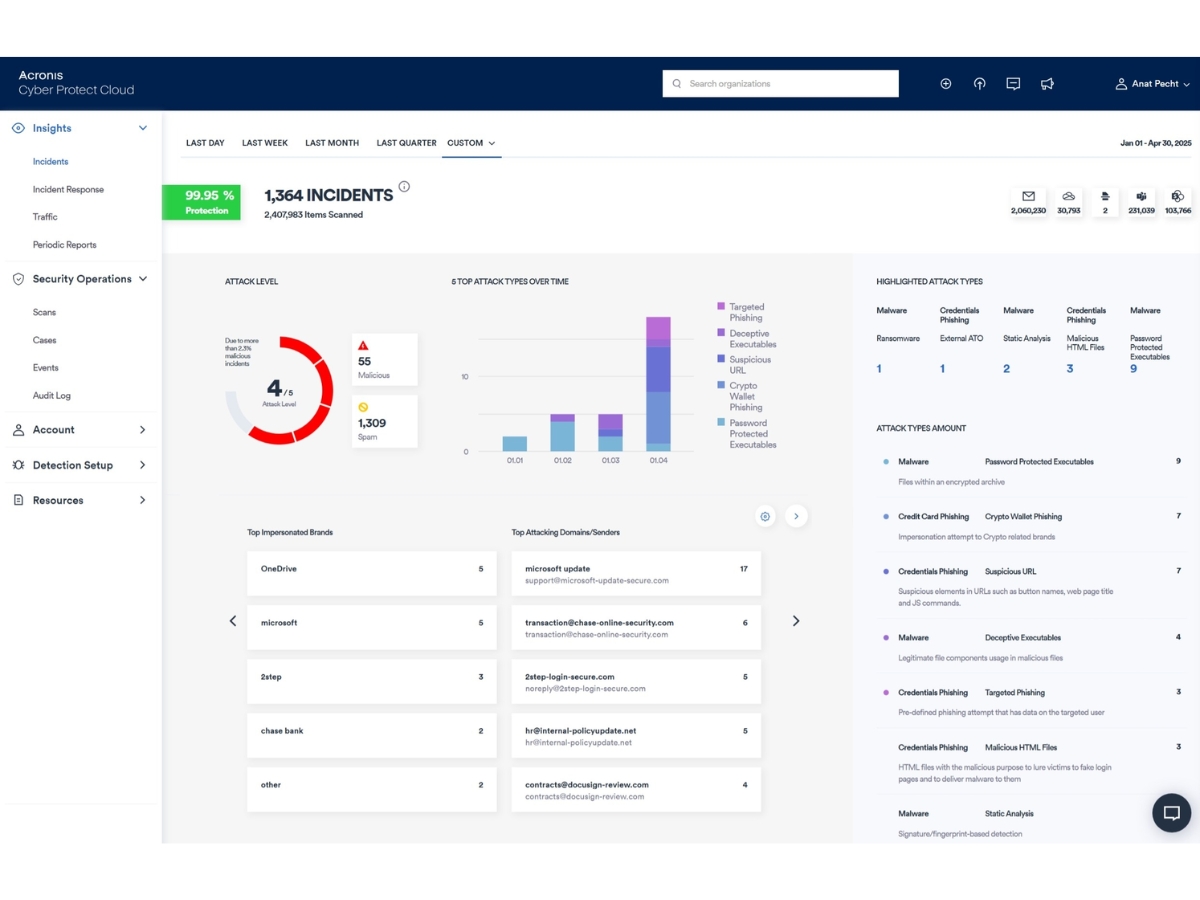Click the Teams icon showing 231,039
Screen dimensions: 1200x900
1141,197
